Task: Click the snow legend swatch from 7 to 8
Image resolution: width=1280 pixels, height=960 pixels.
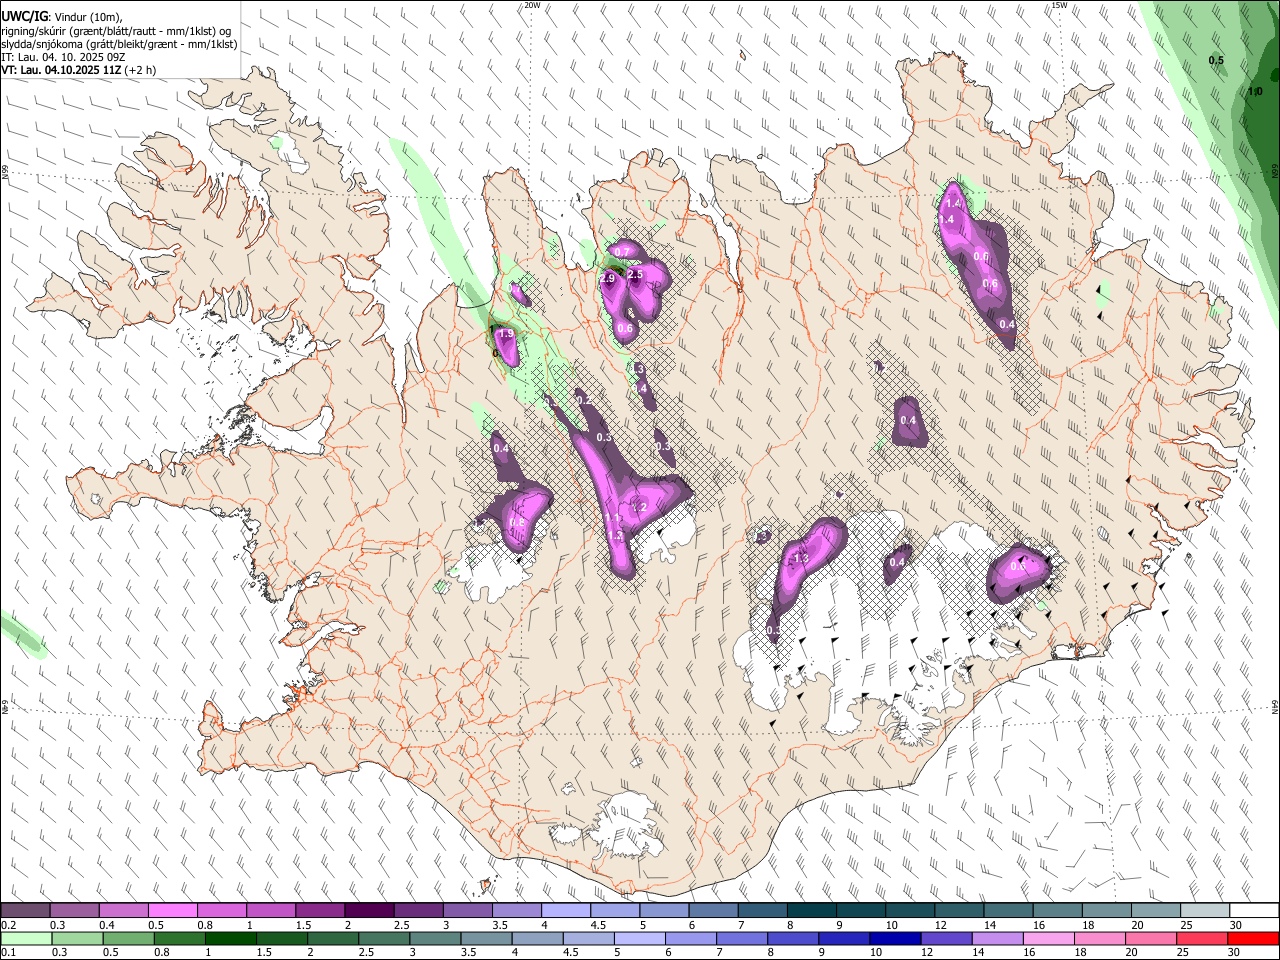Action: [762, 910]
